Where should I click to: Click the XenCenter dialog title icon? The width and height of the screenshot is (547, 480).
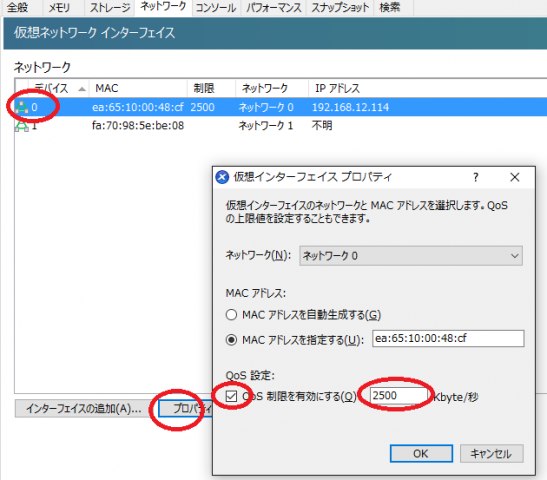click(x=222, y=177)
